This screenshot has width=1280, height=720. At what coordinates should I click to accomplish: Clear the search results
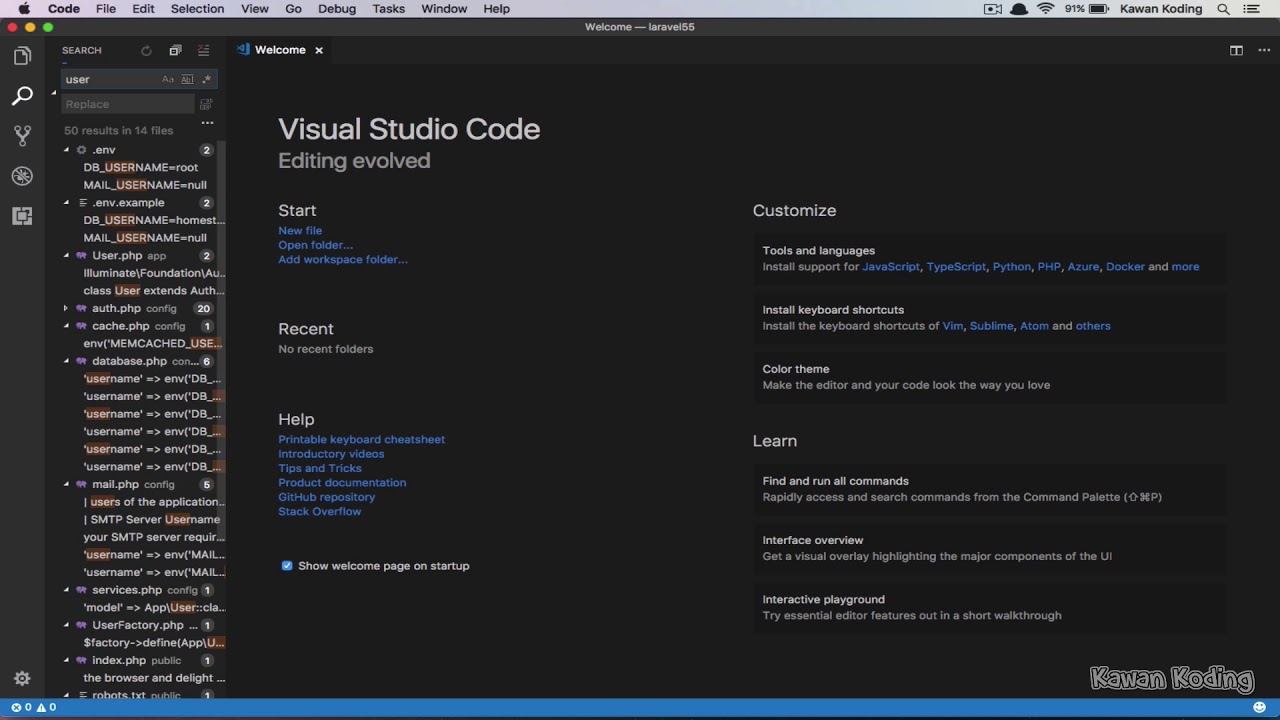click(x=203, y=50)
